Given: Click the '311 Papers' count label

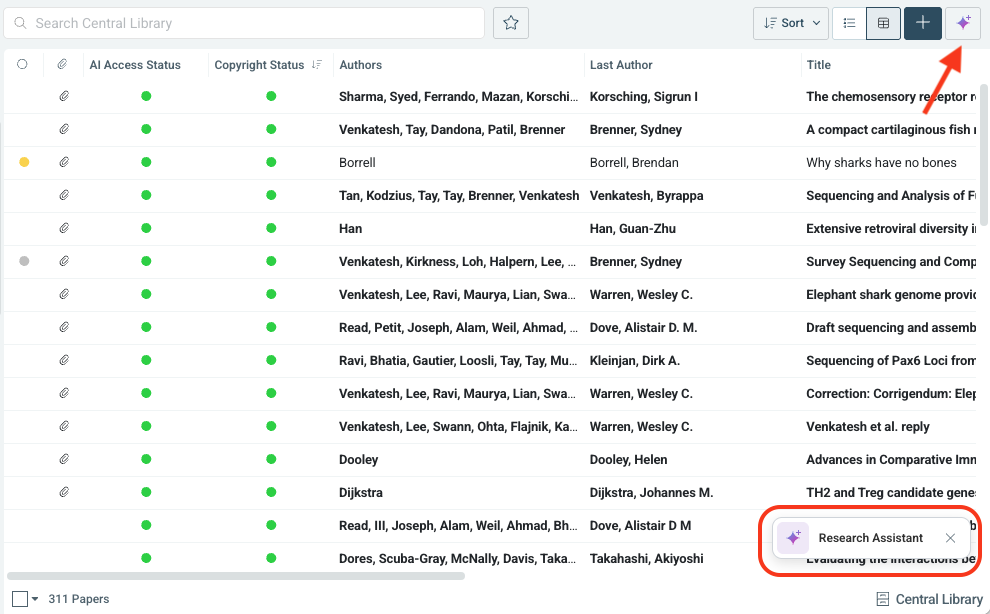Looking at the screenshot, I should point(79,599).
